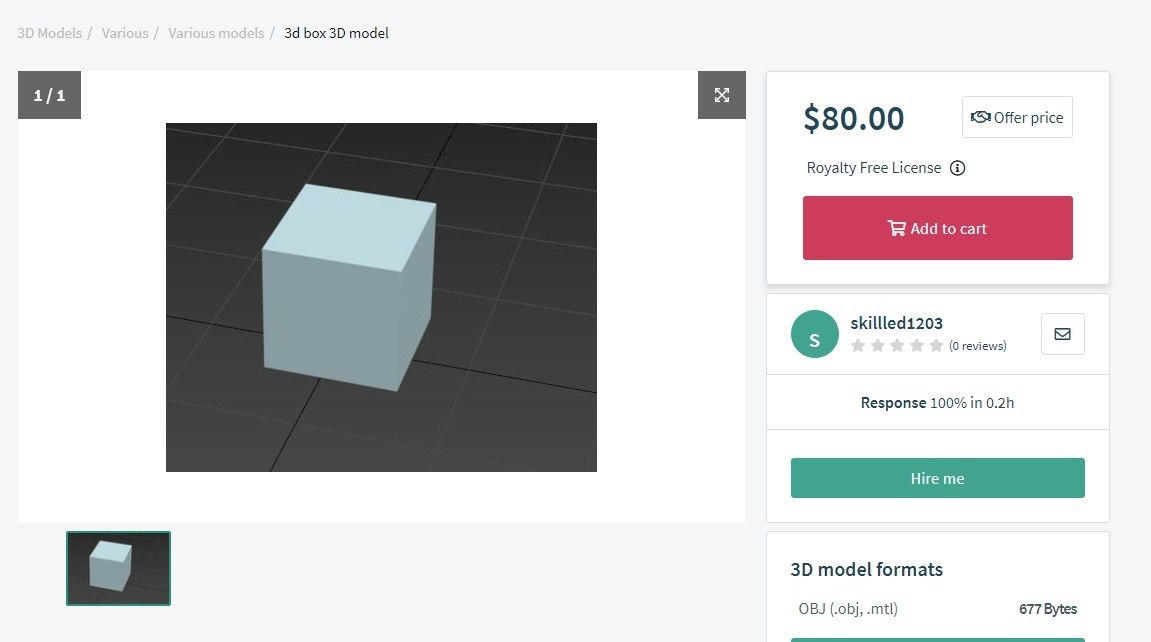Click the handshake icon in Offer price
Viewport: 1151px width, 642px height.
coord(981,117)
